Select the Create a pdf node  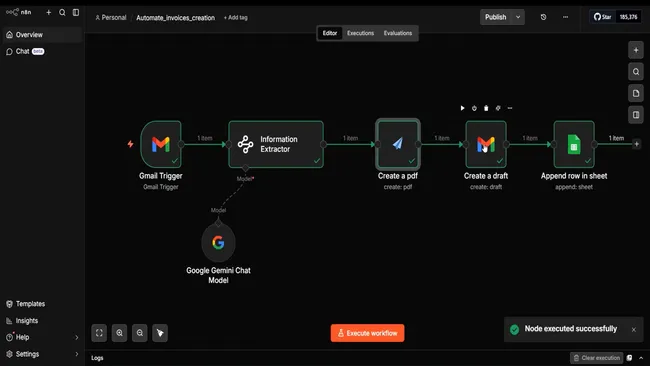[x=398, y=144]
